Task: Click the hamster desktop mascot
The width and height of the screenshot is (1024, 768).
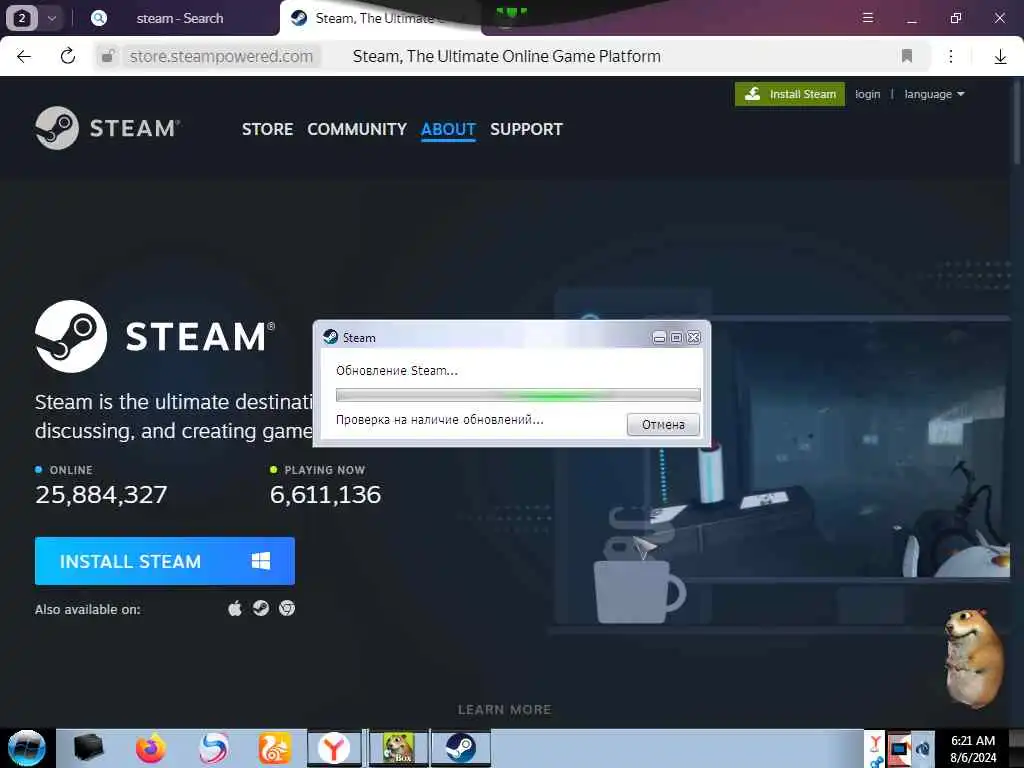Action: click(974, 658)
